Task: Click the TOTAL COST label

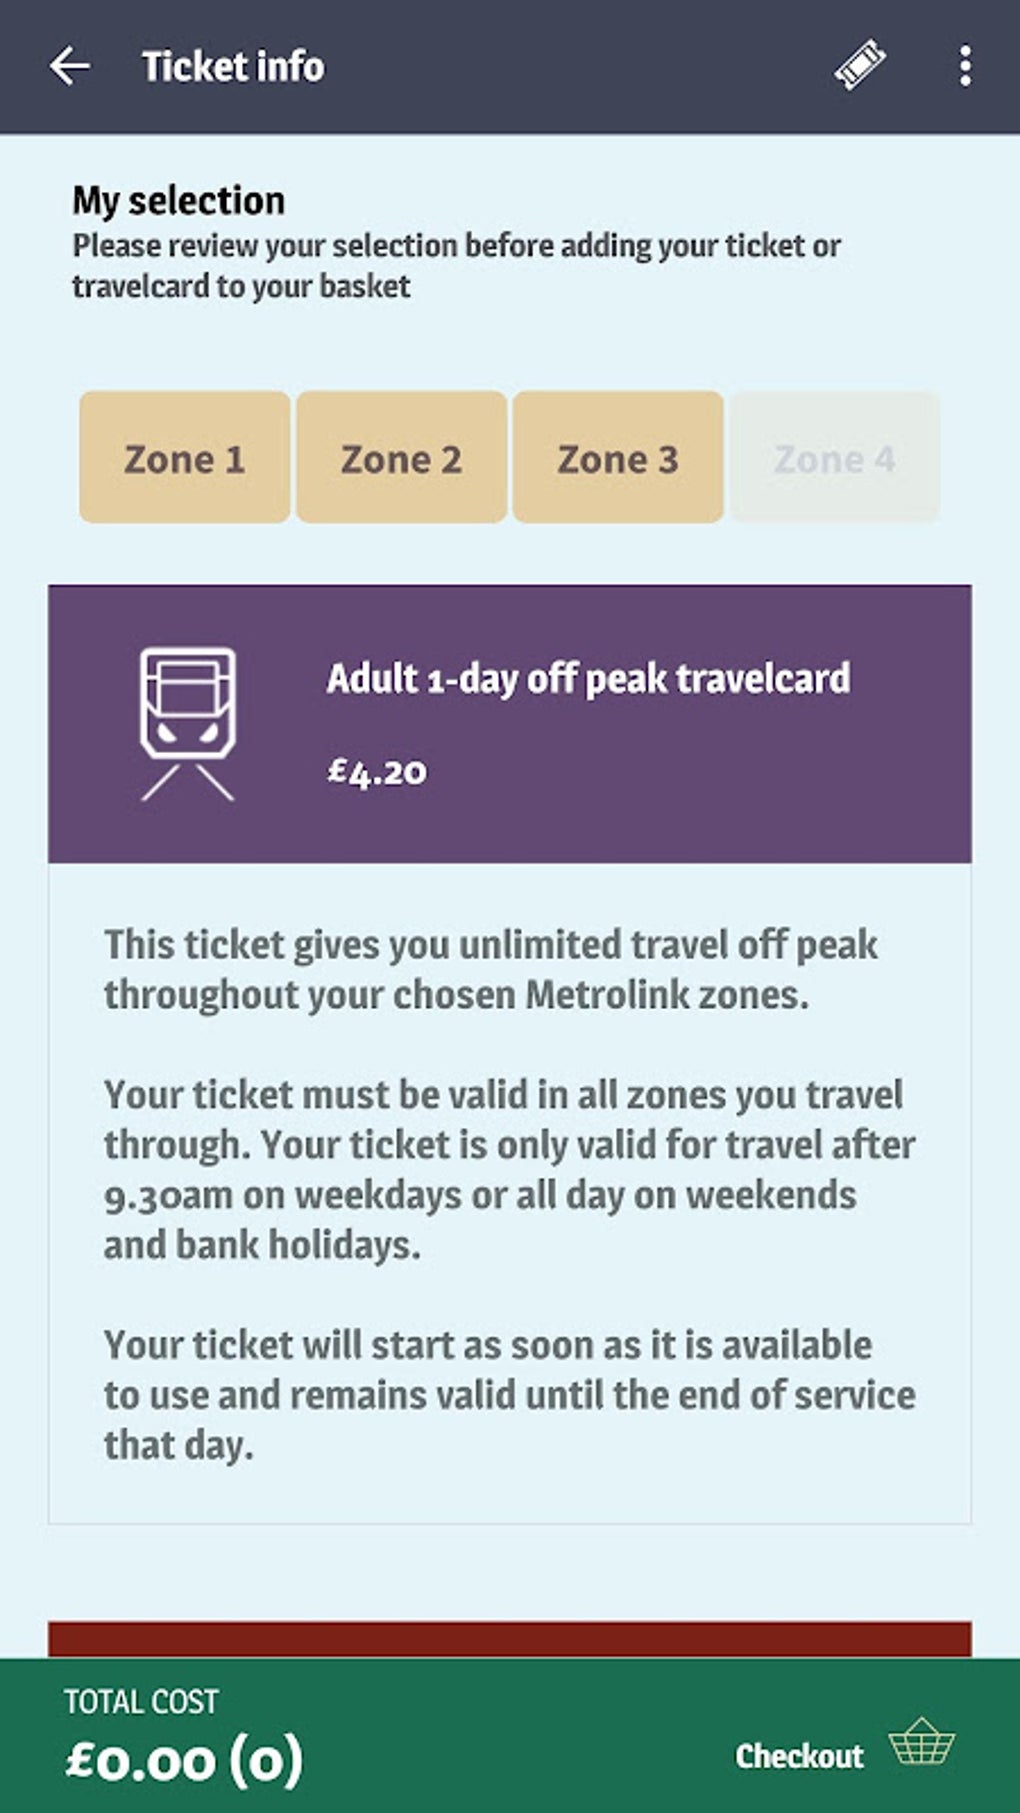Action: tap(141, 1701)
